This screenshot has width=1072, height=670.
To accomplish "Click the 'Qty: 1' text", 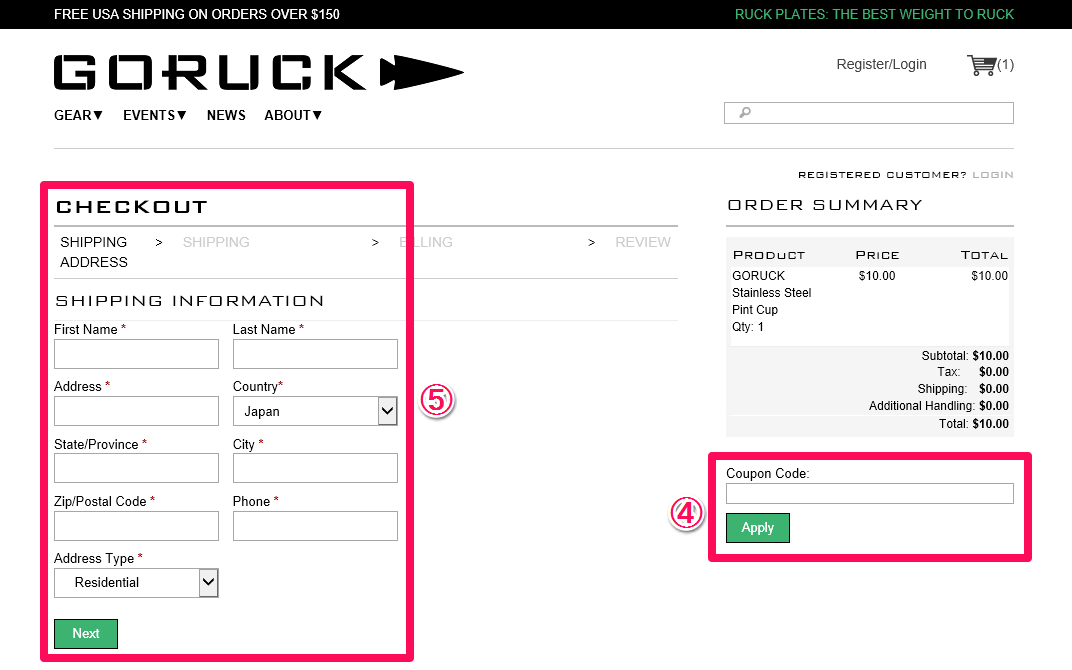I will [x=748, y=327].
